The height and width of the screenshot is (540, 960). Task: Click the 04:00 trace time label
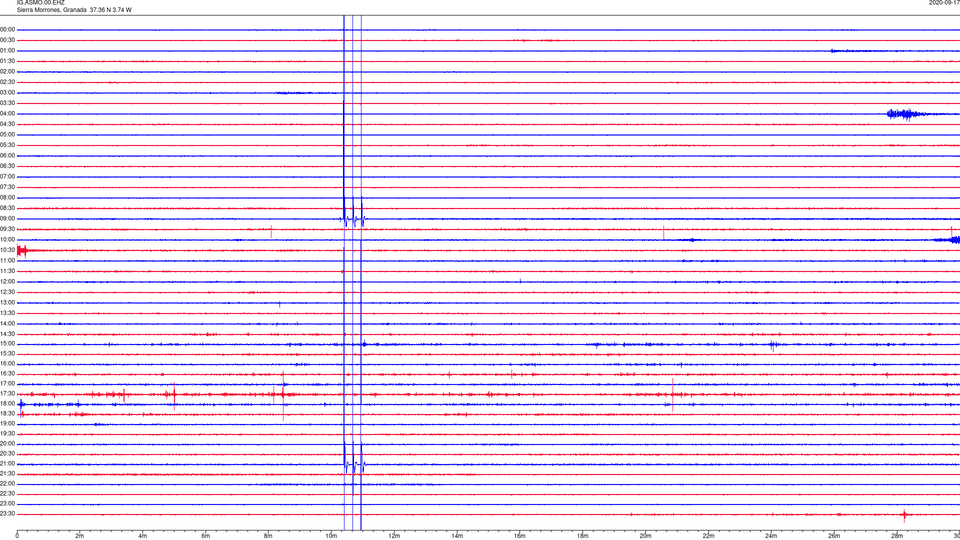(x=7, y=114)
